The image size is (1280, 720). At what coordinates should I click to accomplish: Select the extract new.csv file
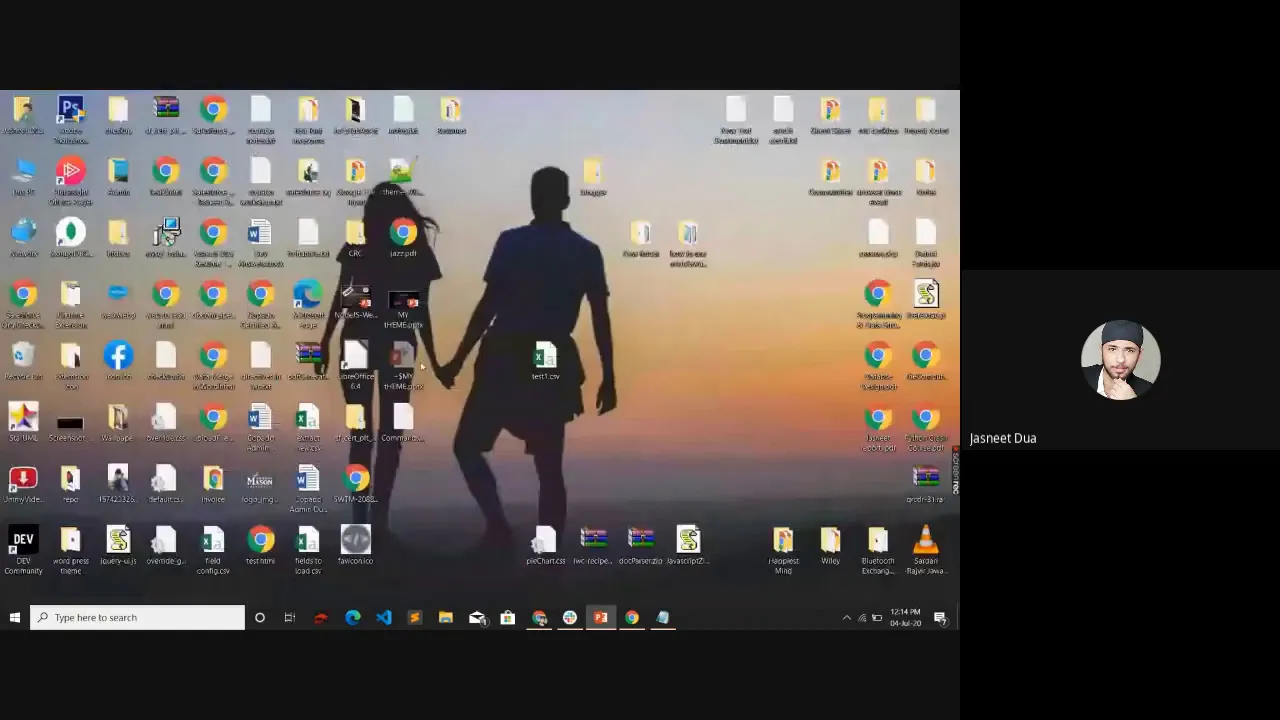pyautogui.click(x=308, y=428)
